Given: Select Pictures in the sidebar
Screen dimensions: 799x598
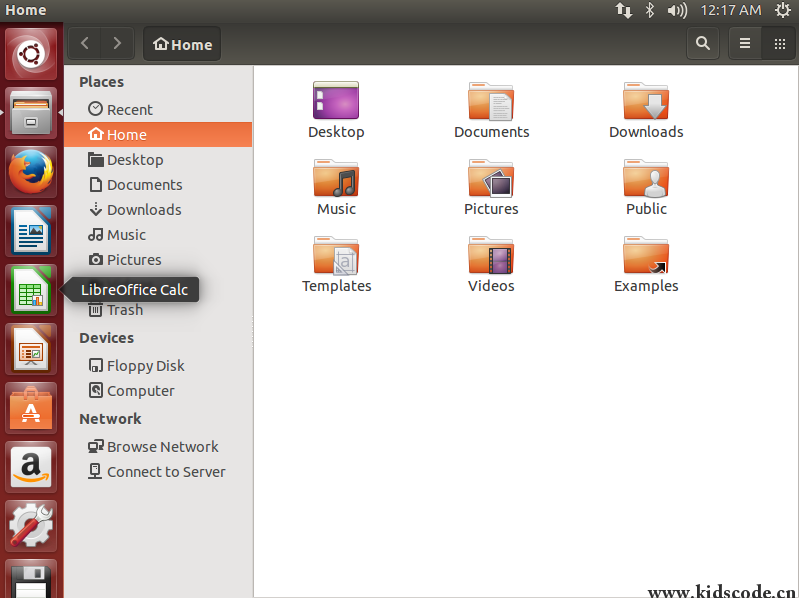Looking at the screenshot, I should (158, 259).
